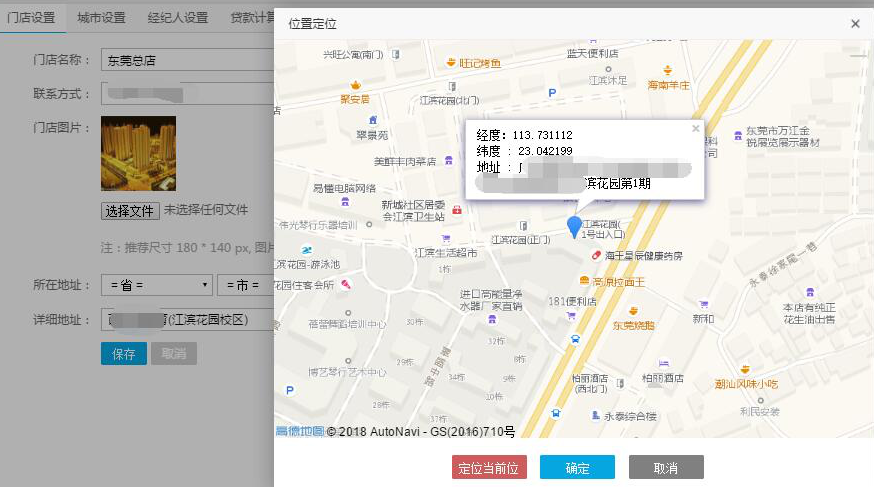Open the 市 city dropdown

point(246,285)
